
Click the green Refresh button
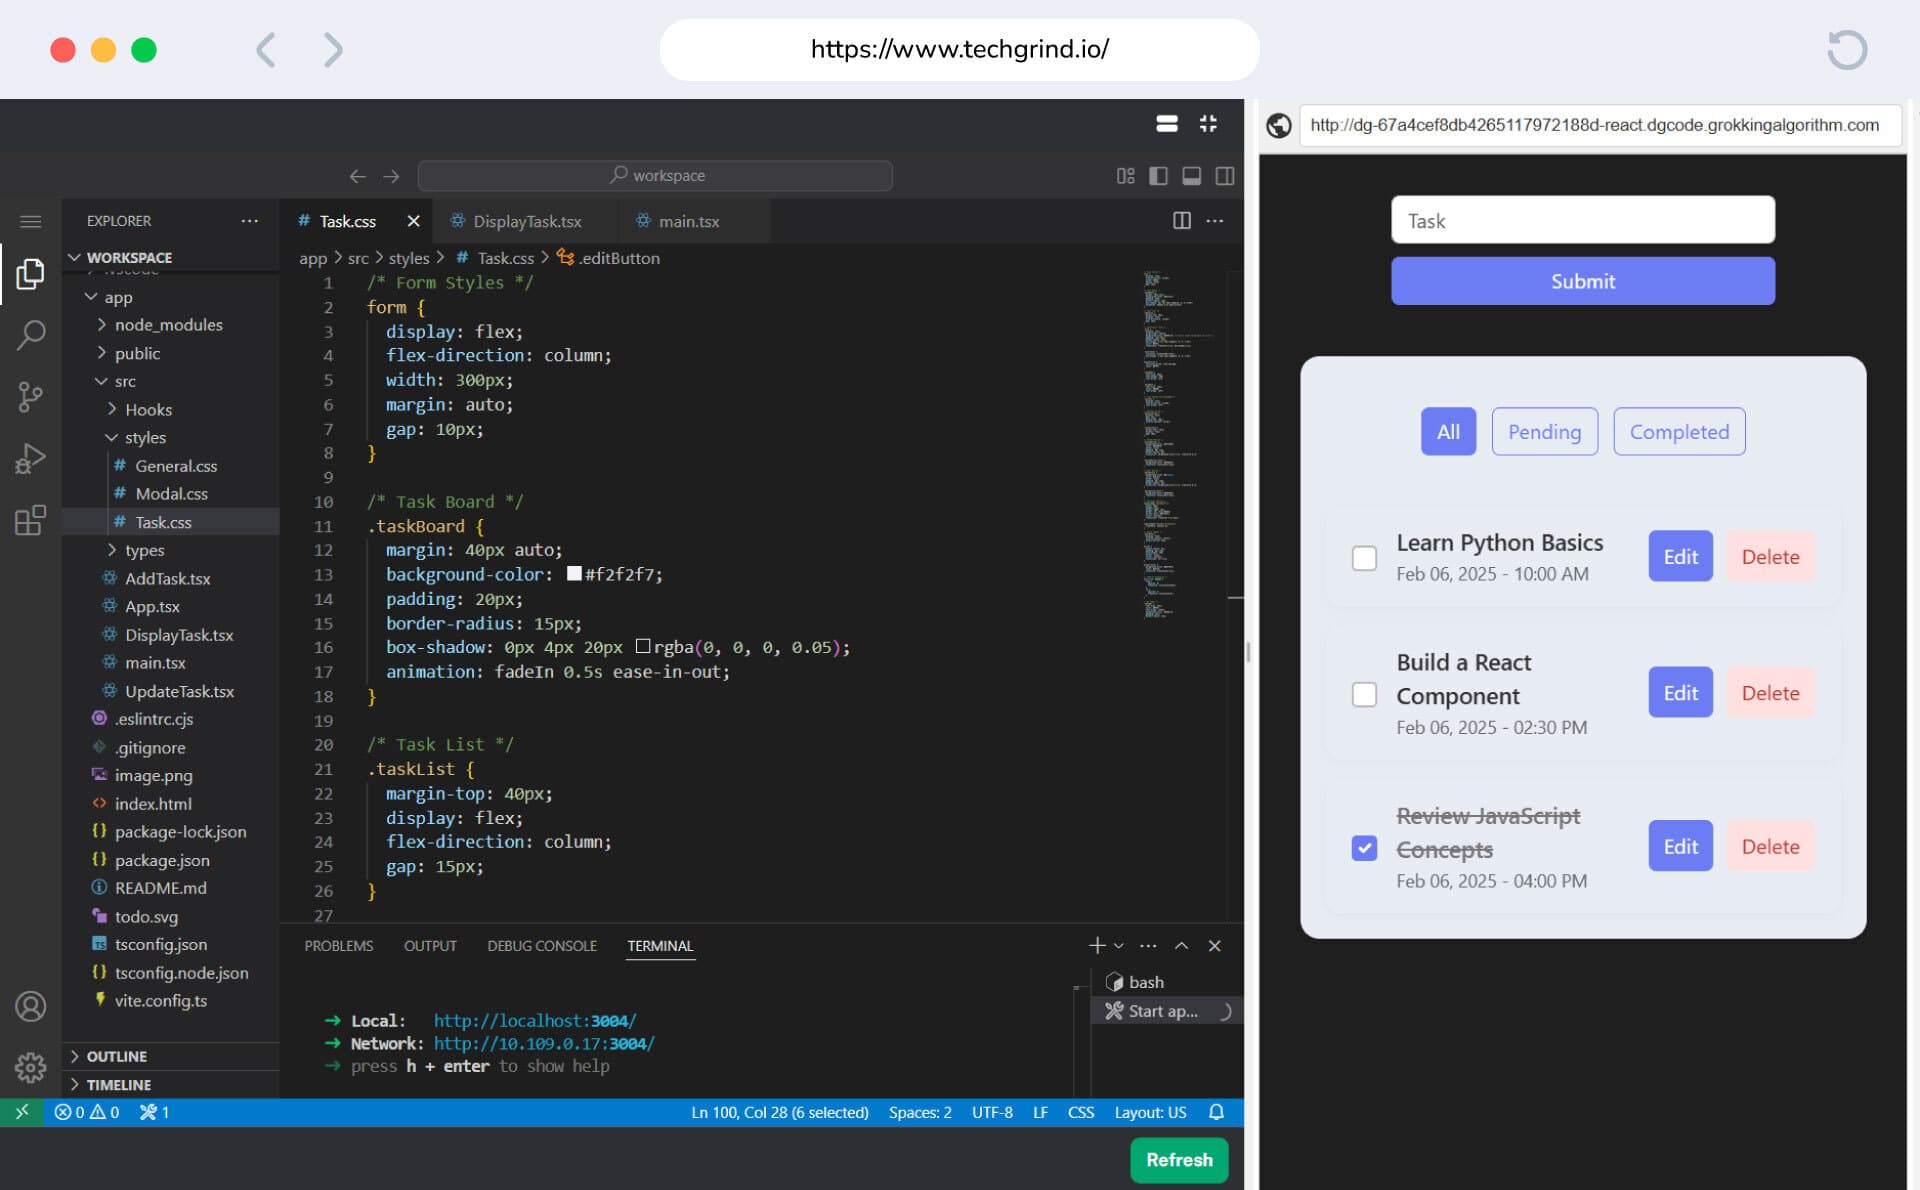point(1178,1160)
